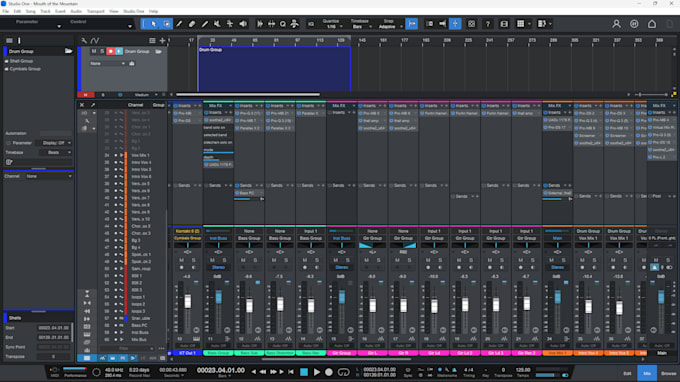Open the user account icon
680x382 pixels.
point(616,24)
